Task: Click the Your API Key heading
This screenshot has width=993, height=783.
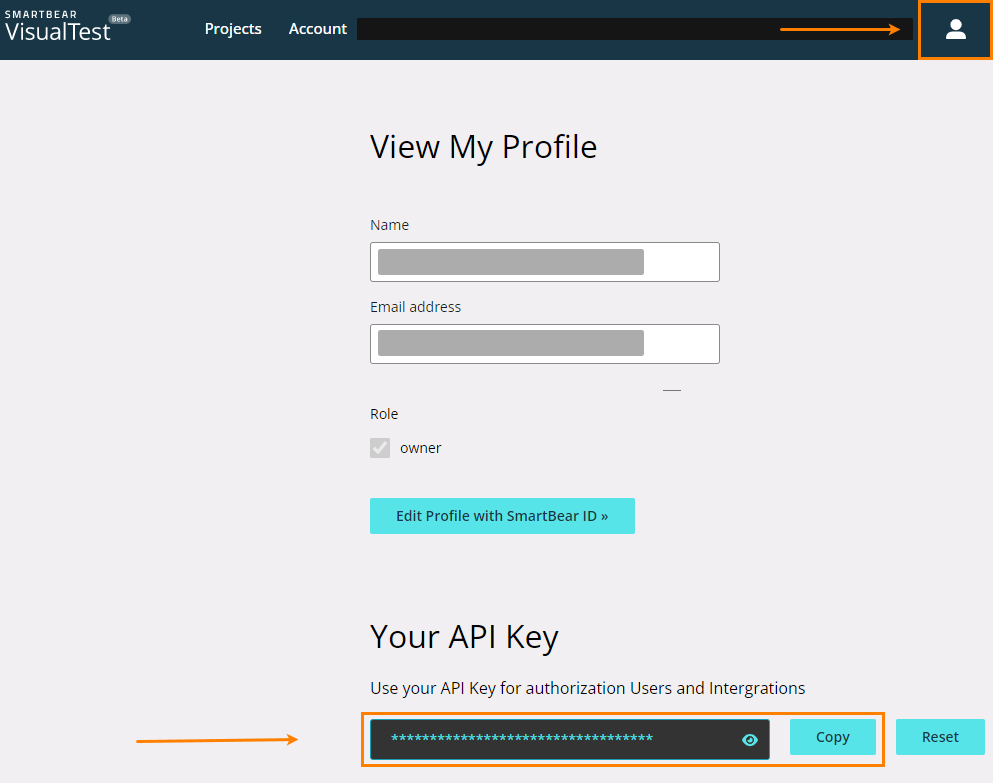Action: [x=463, y=637]
